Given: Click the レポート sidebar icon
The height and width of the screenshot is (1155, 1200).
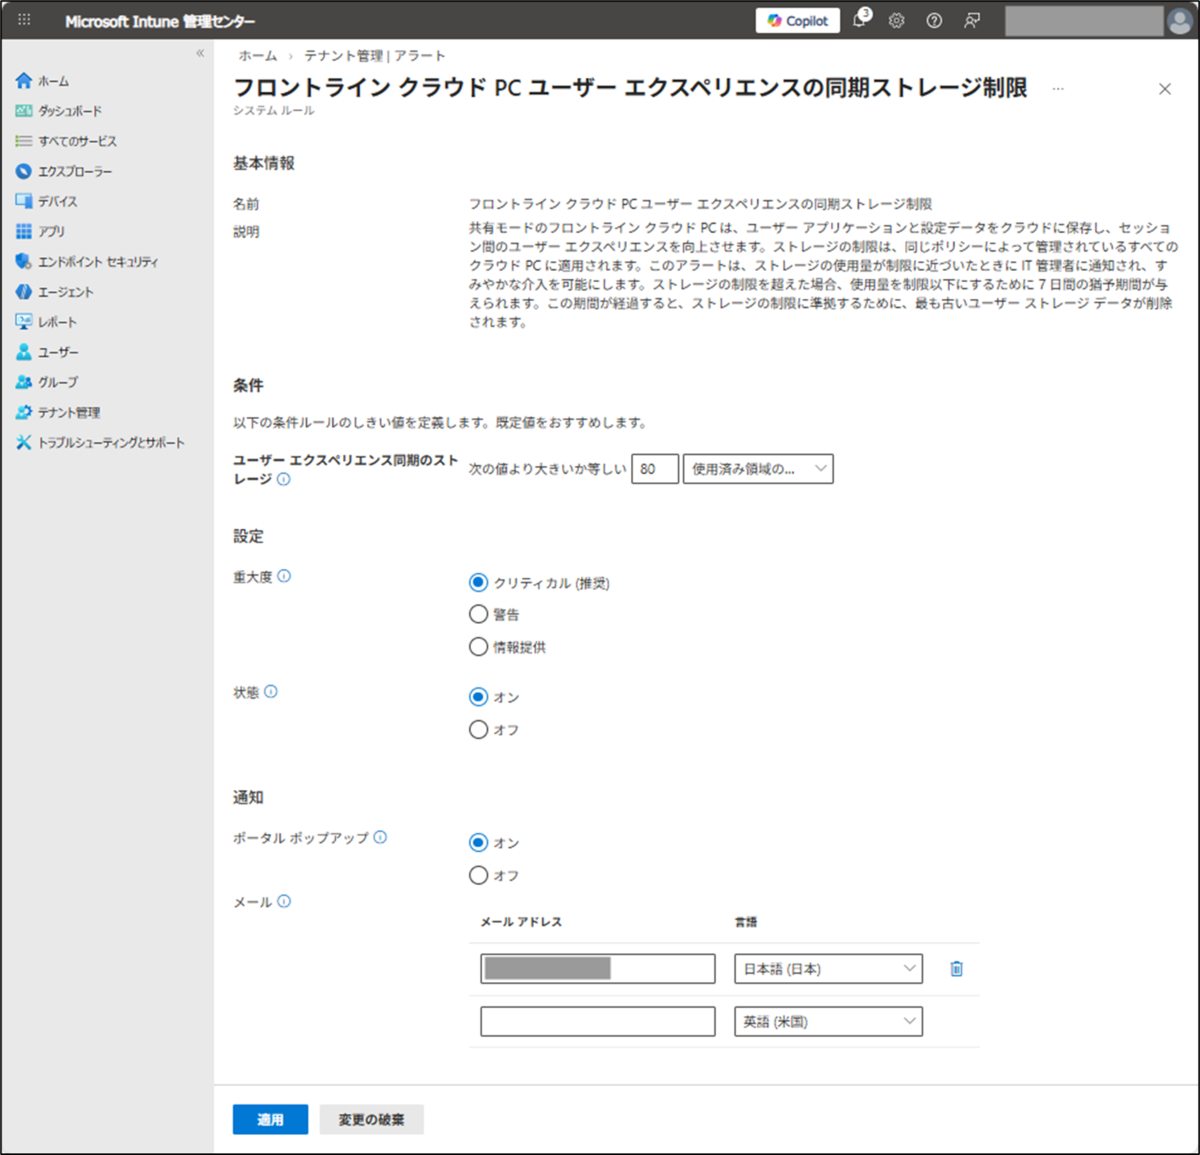Looking at the screenshot, I should click(24, 321).
